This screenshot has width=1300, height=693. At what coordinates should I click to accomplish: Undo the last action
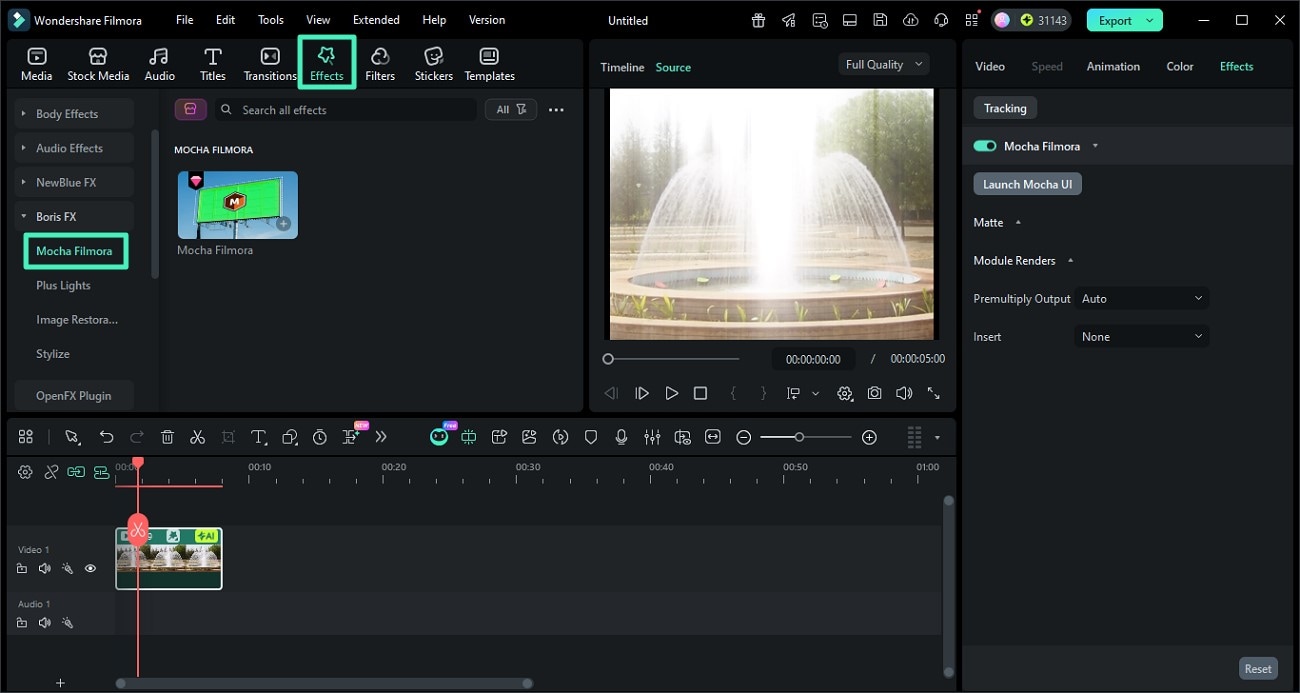point(107,436)
